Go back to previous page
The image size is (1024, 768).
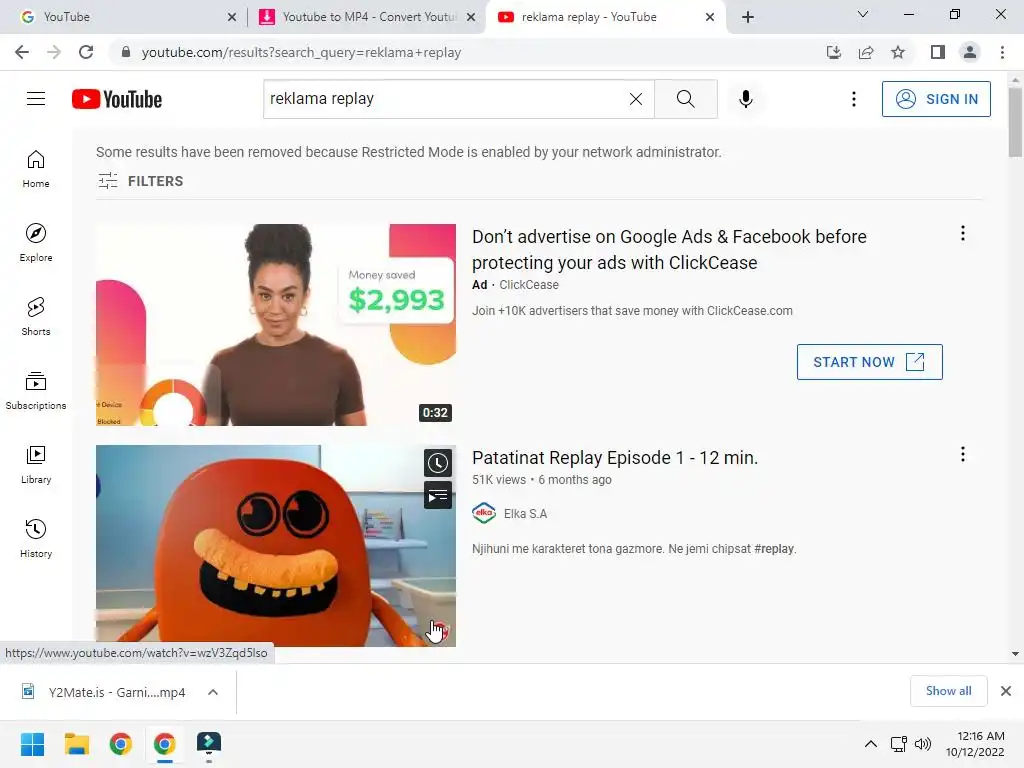click(22, 52)
